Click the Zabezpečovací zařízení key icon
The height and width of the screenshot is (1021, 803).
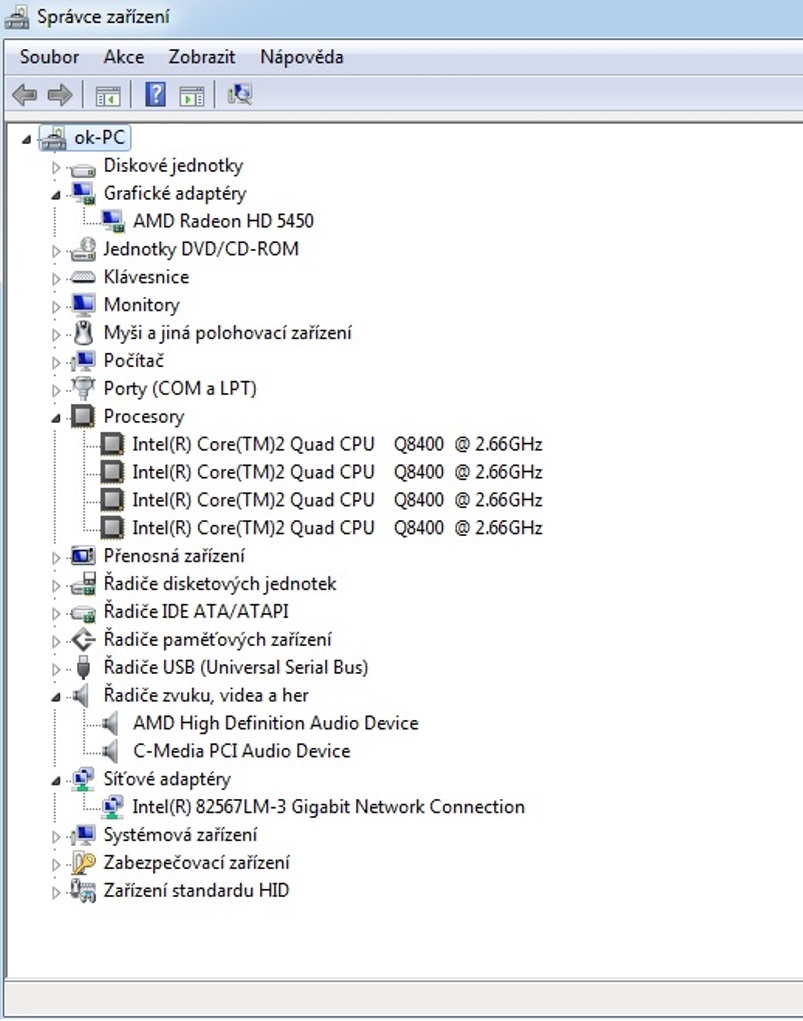pyautogui.click(x=84, y=863)
